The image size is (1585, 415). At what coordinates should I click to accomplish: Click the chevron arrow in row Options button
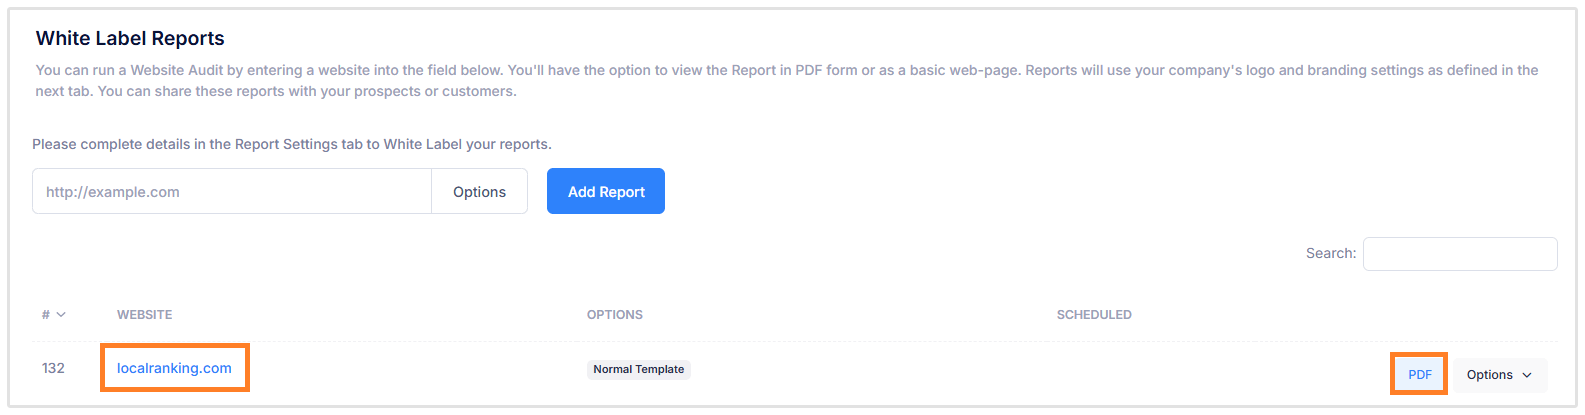click(x=1527, y=375)
